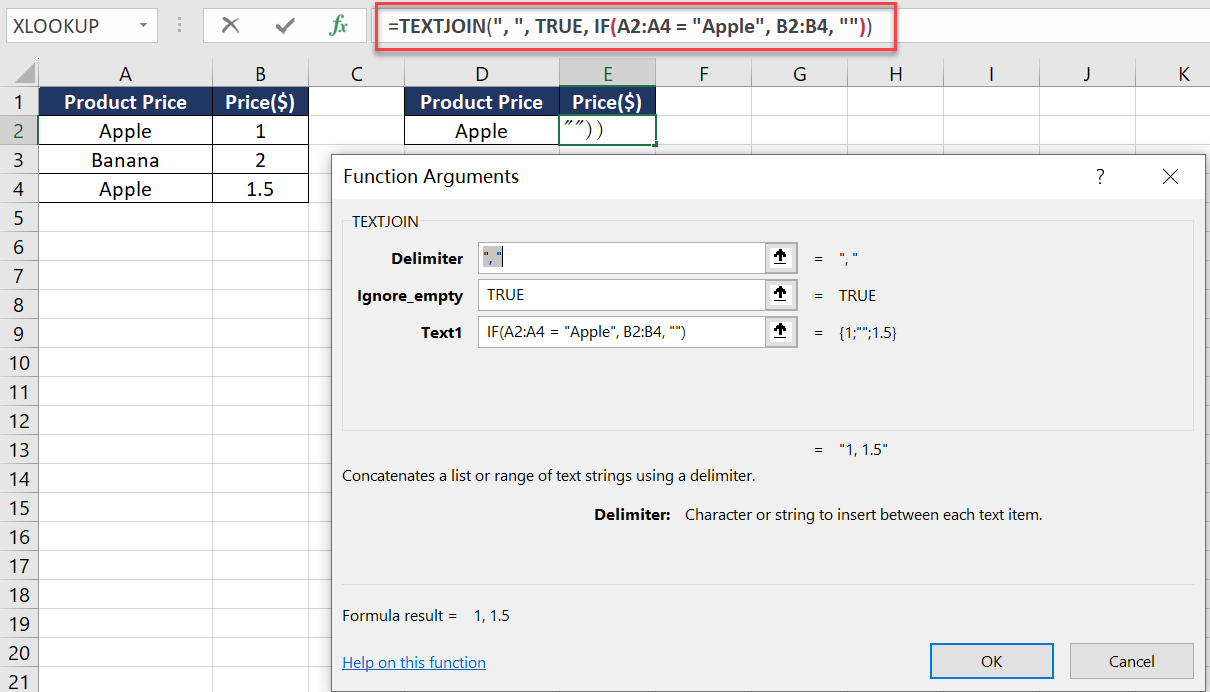Cancel formula entry with the X icon
This screenshot has height=692, width=1210.
coord(230,26)
